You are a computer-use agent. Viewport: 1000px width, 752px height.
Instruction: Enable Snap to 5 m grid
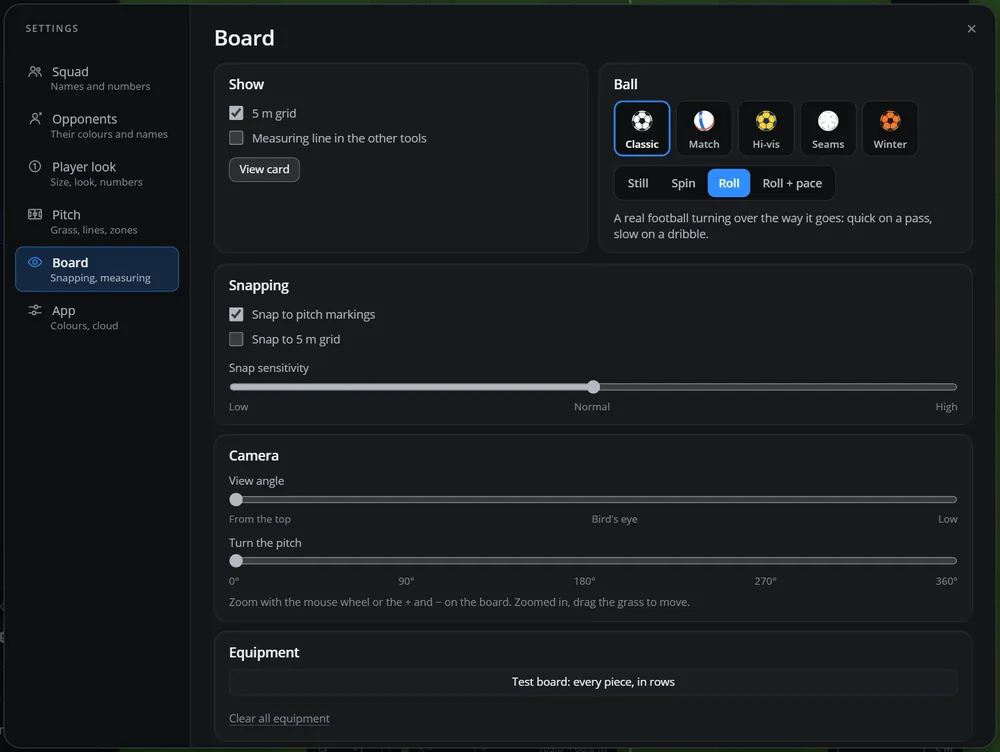pyautogui.click(x=236, y=339)
